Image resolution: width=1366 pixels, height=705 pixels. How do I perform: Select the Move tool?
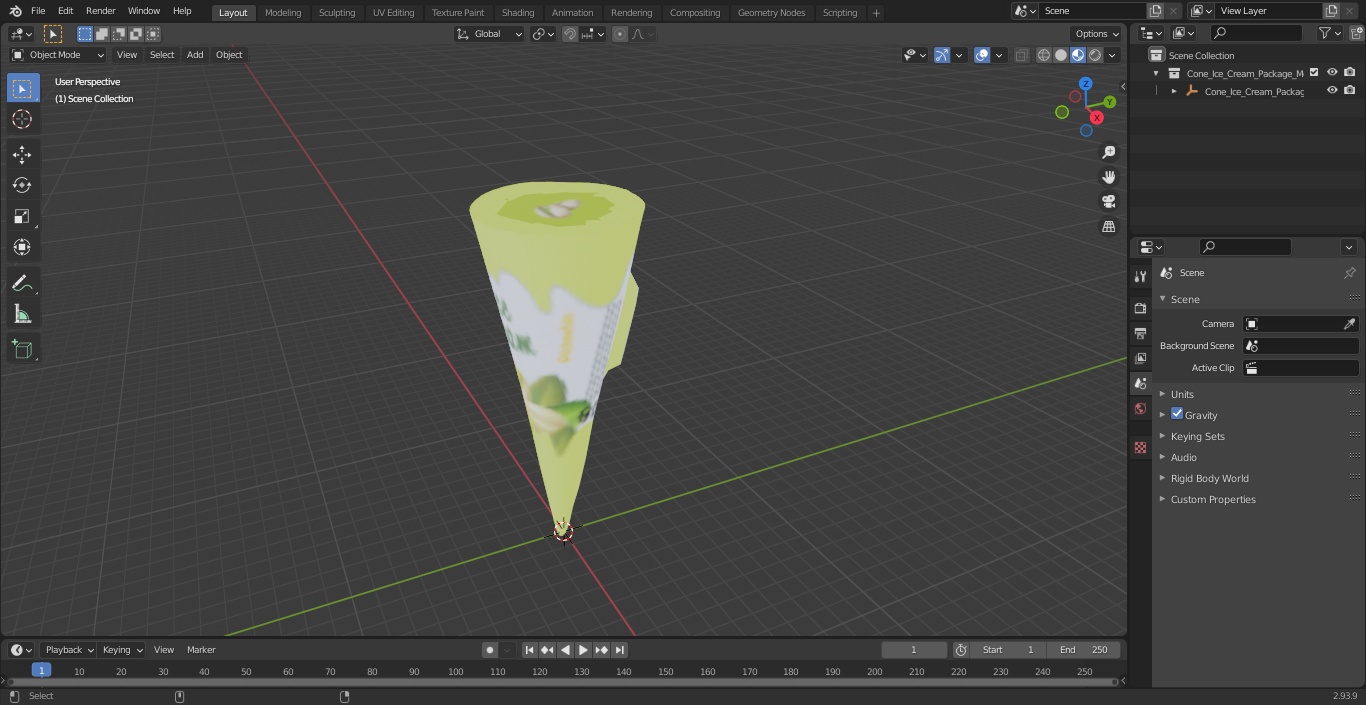point(22,154)
